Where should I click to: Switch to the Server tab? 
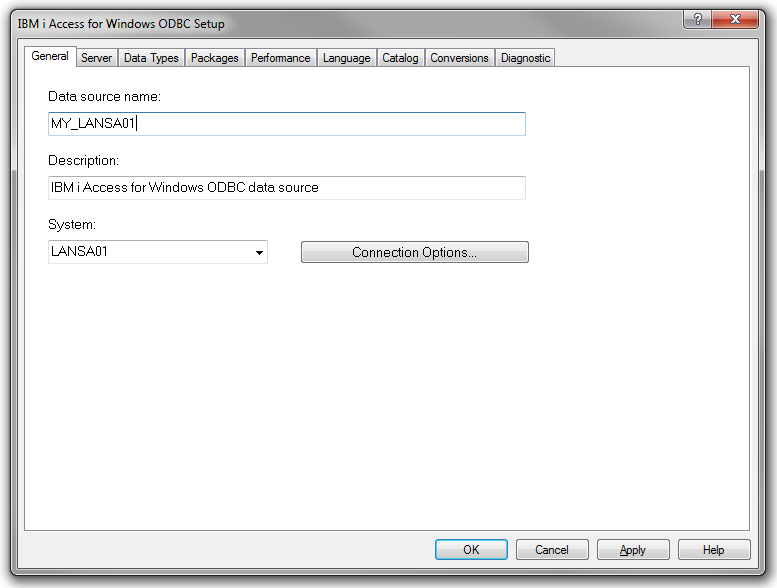(96, 58)
